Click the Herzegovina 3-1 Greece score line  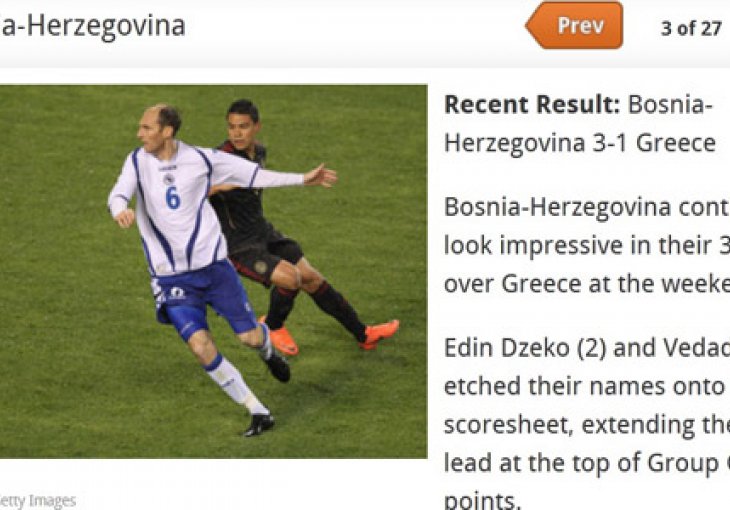[x=580, y=143]
